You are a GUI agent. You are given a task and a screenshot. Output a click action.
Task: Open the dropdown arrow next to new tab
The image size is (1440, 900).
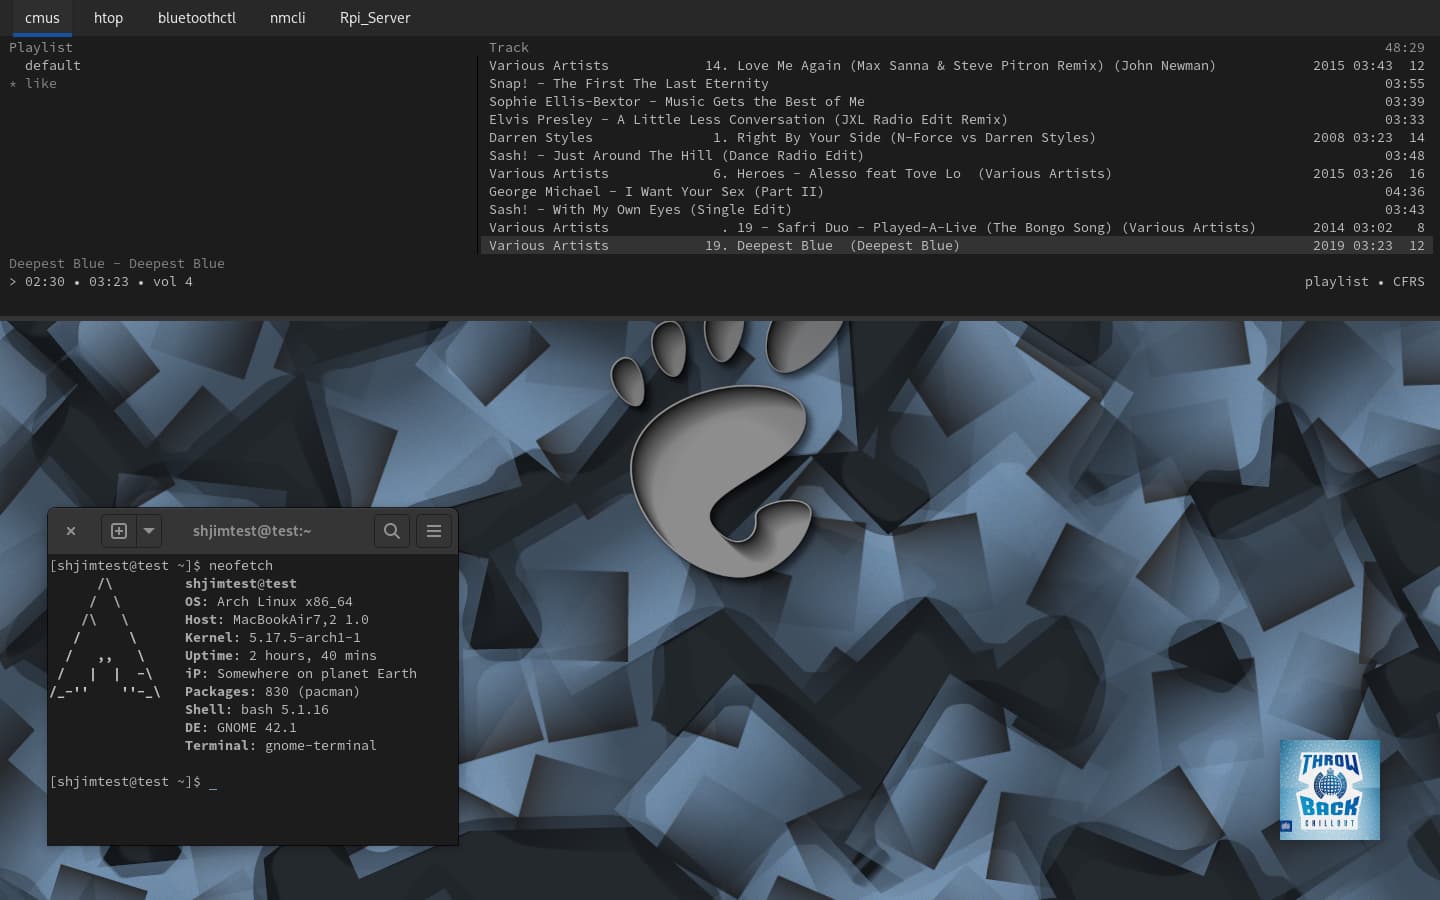pos(149,531)
